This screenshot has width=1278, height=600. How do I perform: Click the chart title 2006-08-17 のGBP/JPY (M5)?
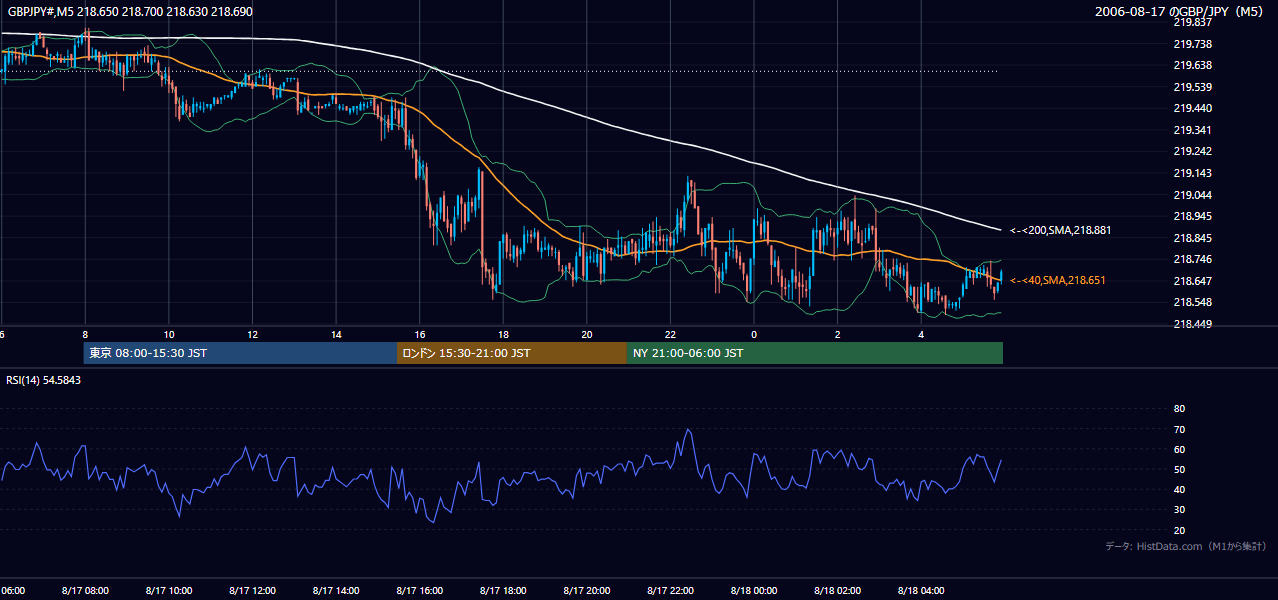1179,12
